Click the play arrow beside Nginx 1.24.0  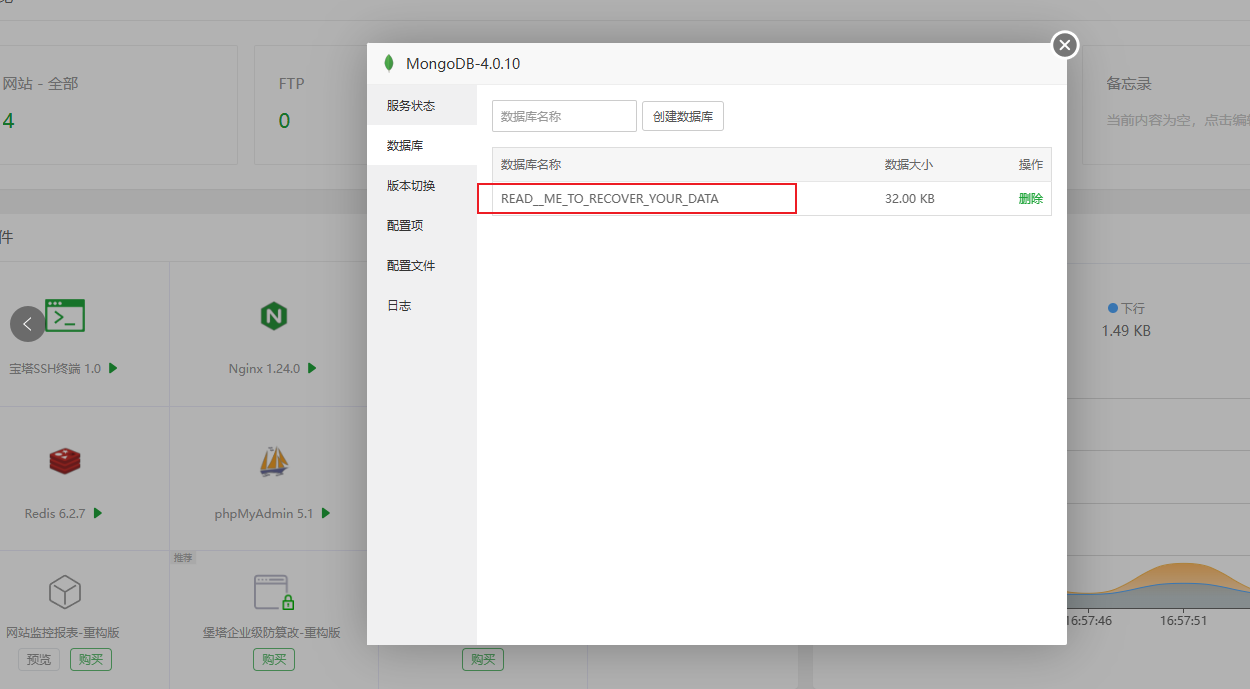click(x=312, y=368)
